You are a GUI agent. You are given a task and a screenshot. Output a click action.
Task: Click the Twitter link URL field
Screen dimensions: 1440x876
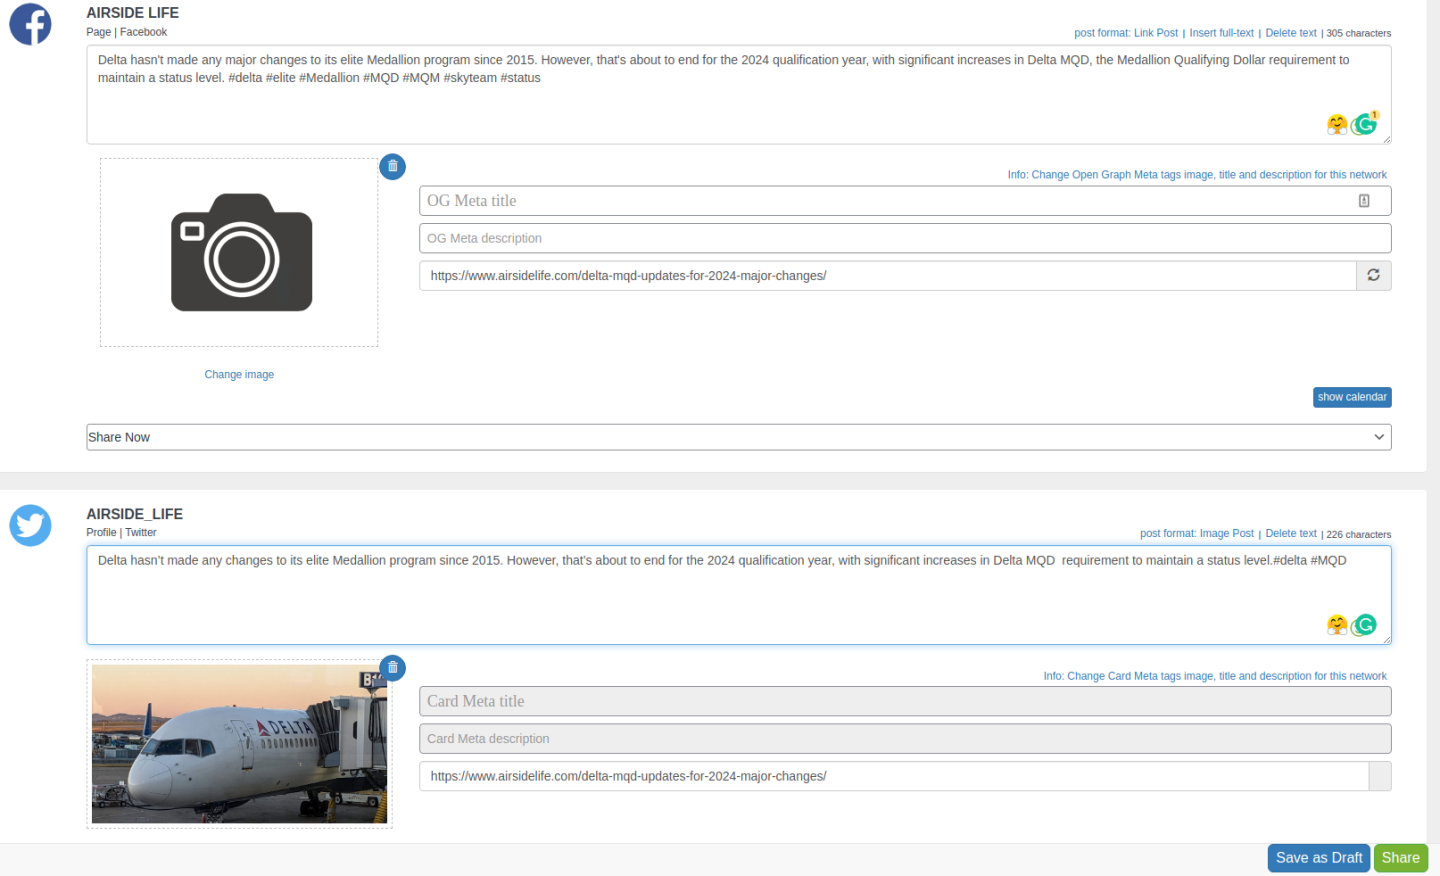894,776
